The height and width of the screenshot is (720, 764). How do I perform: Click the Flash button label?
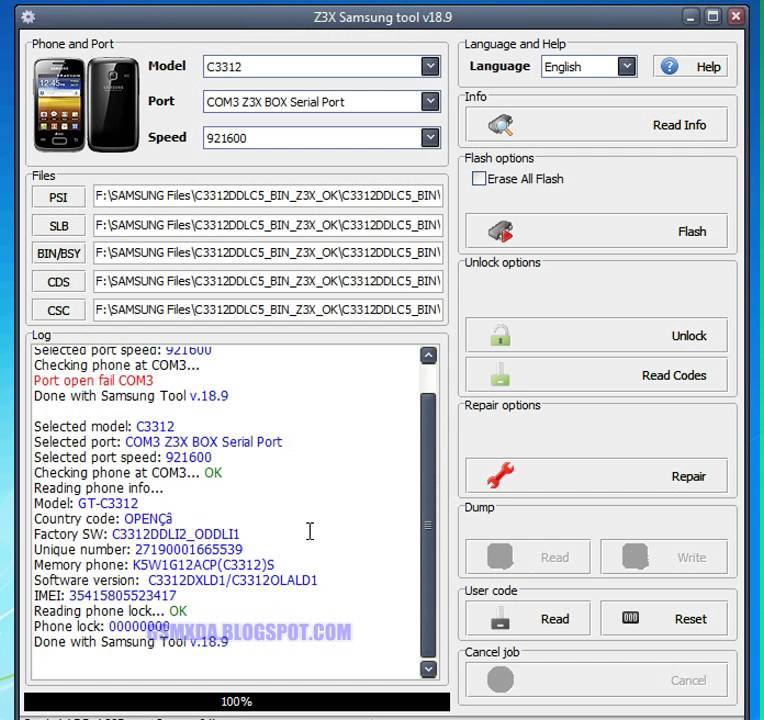[x=692, y=231]
